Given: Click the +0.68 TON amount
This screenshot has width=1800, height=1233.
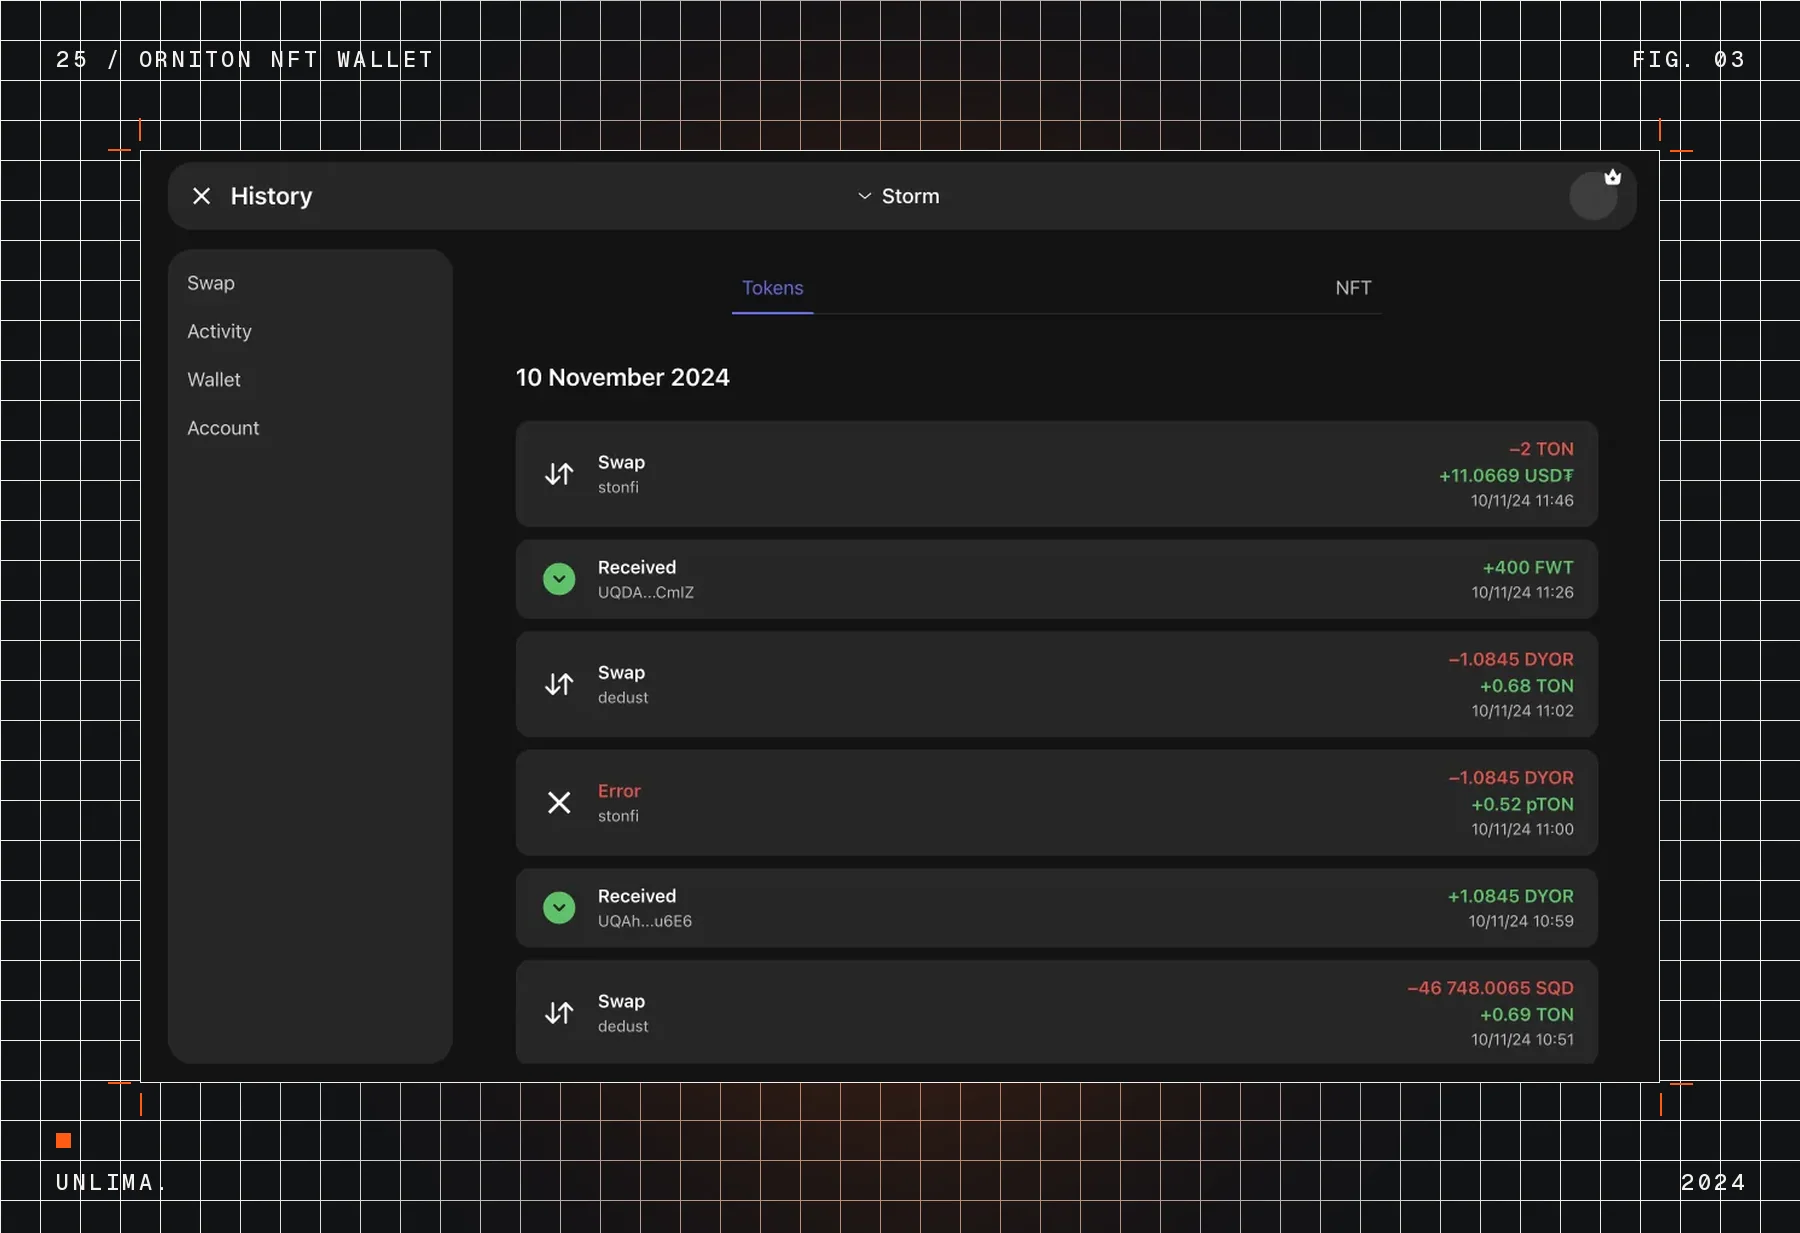Looking at the screenshot, I should (x=1526, y=686).
